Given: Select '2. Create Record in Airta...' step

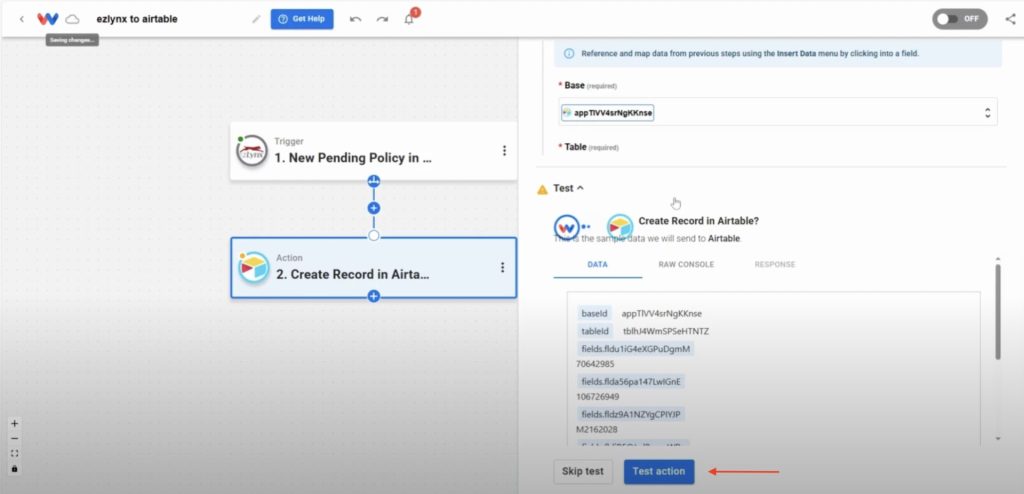Looking at the screenshot, I should (374, 267).
